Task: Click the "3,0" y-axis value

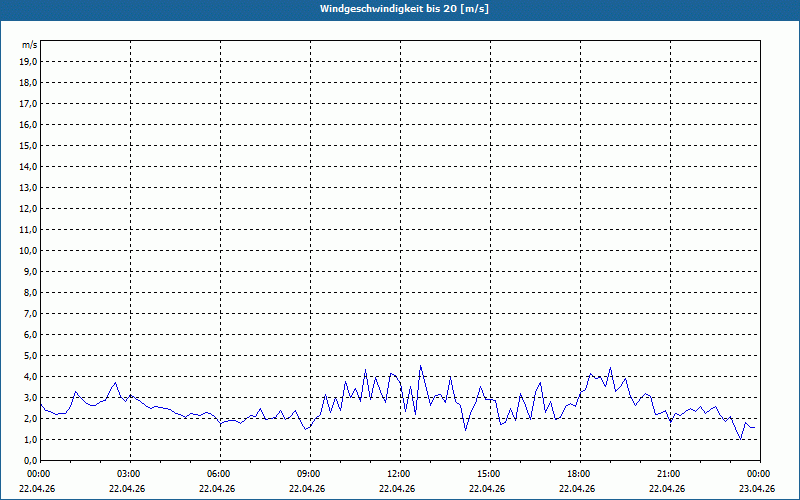Action: tap(31, 397)
